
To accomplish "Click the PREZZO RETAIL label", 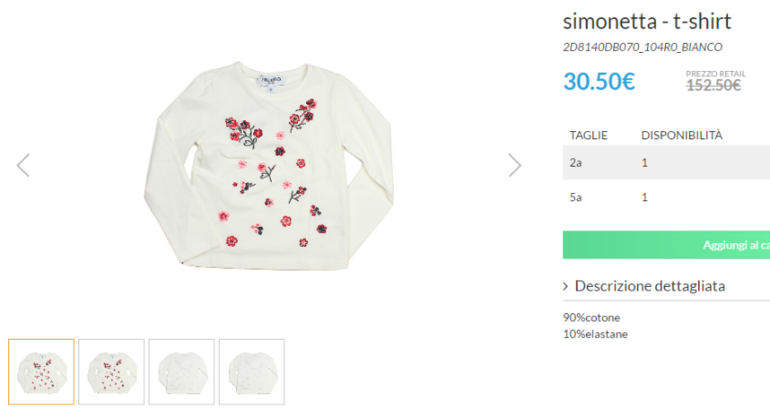I will click(713, 72).
